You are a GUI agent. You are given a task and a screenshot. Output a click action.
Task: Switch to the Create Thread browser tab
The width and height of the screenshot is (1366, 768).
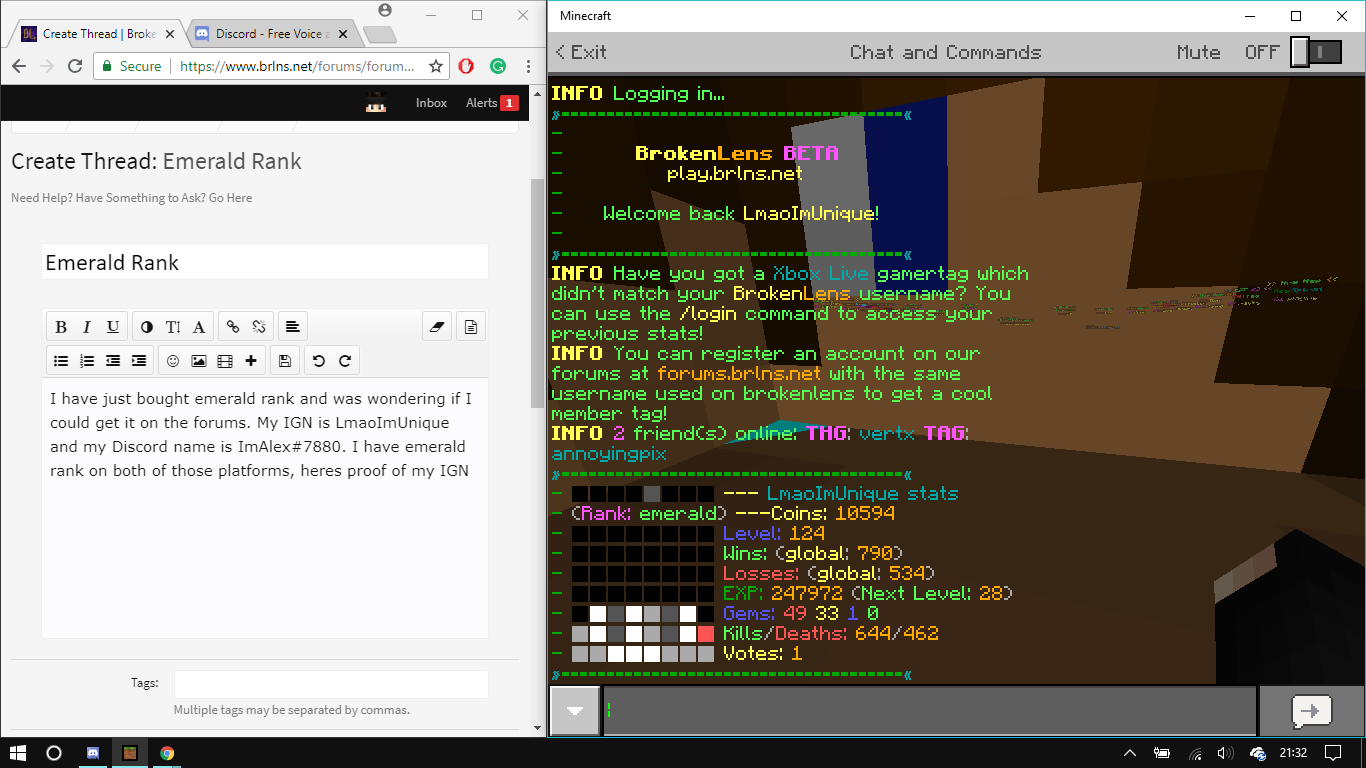97,34
